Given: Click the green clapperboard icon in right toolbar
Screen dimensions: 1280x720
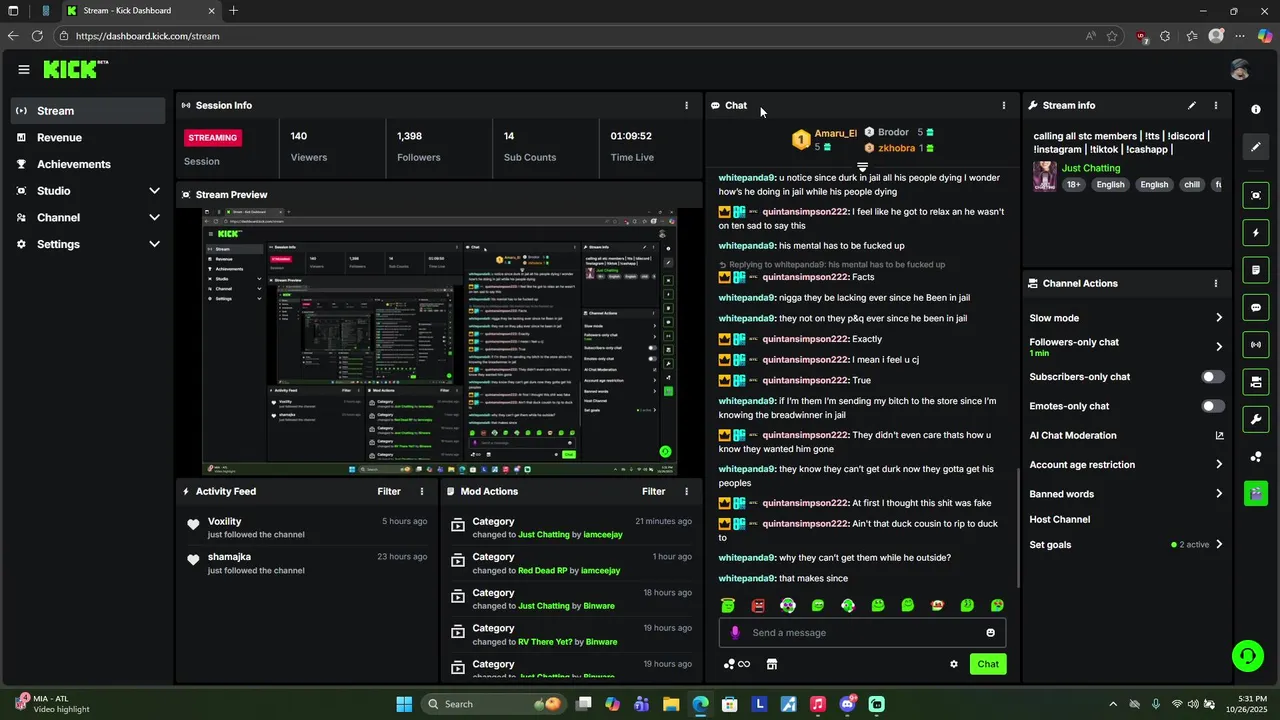Looking at the screenshot, I should pos(1256,493).
